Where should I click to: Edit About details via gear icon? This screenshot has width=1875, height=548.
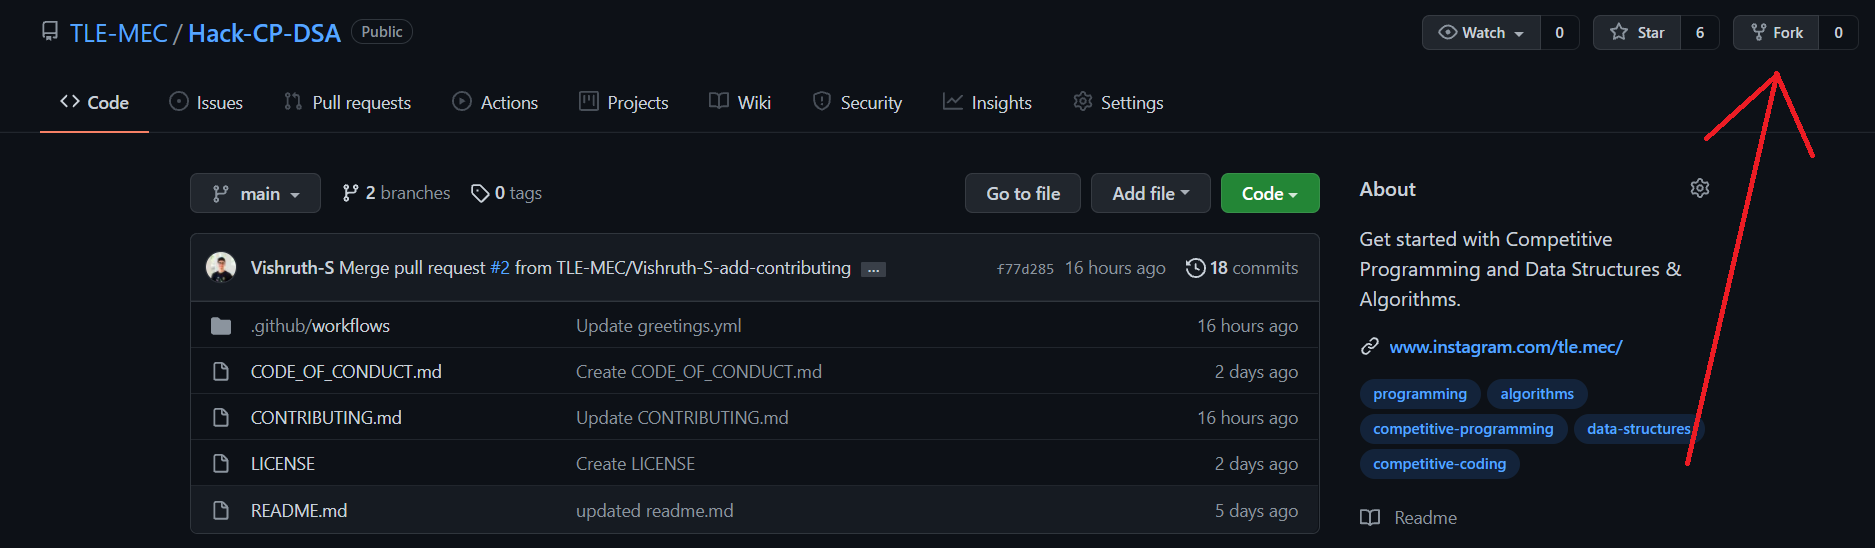point(1700,188)
